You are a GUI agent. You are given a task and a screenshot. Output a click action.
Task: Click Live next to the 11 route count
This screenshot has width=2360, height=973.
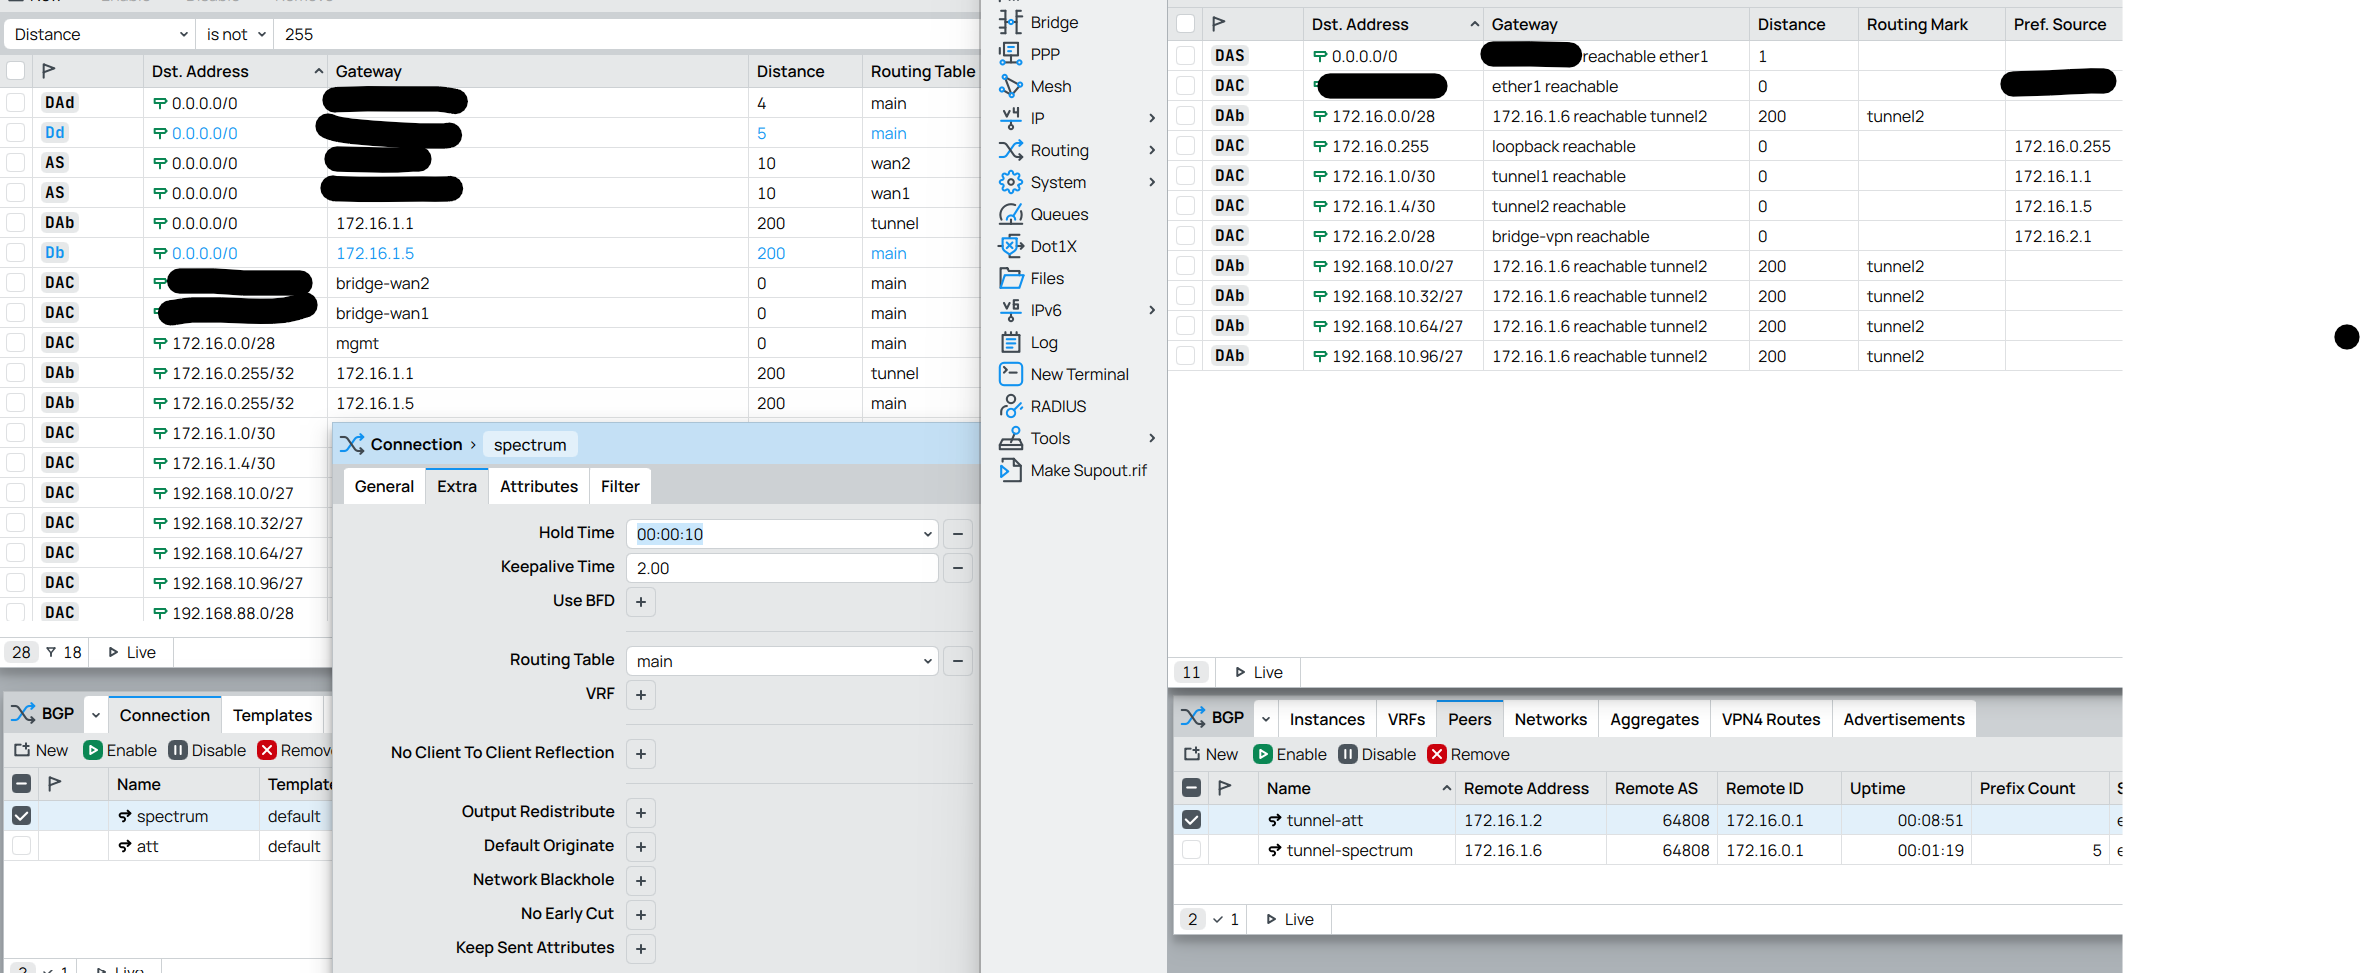(1259, 672)
